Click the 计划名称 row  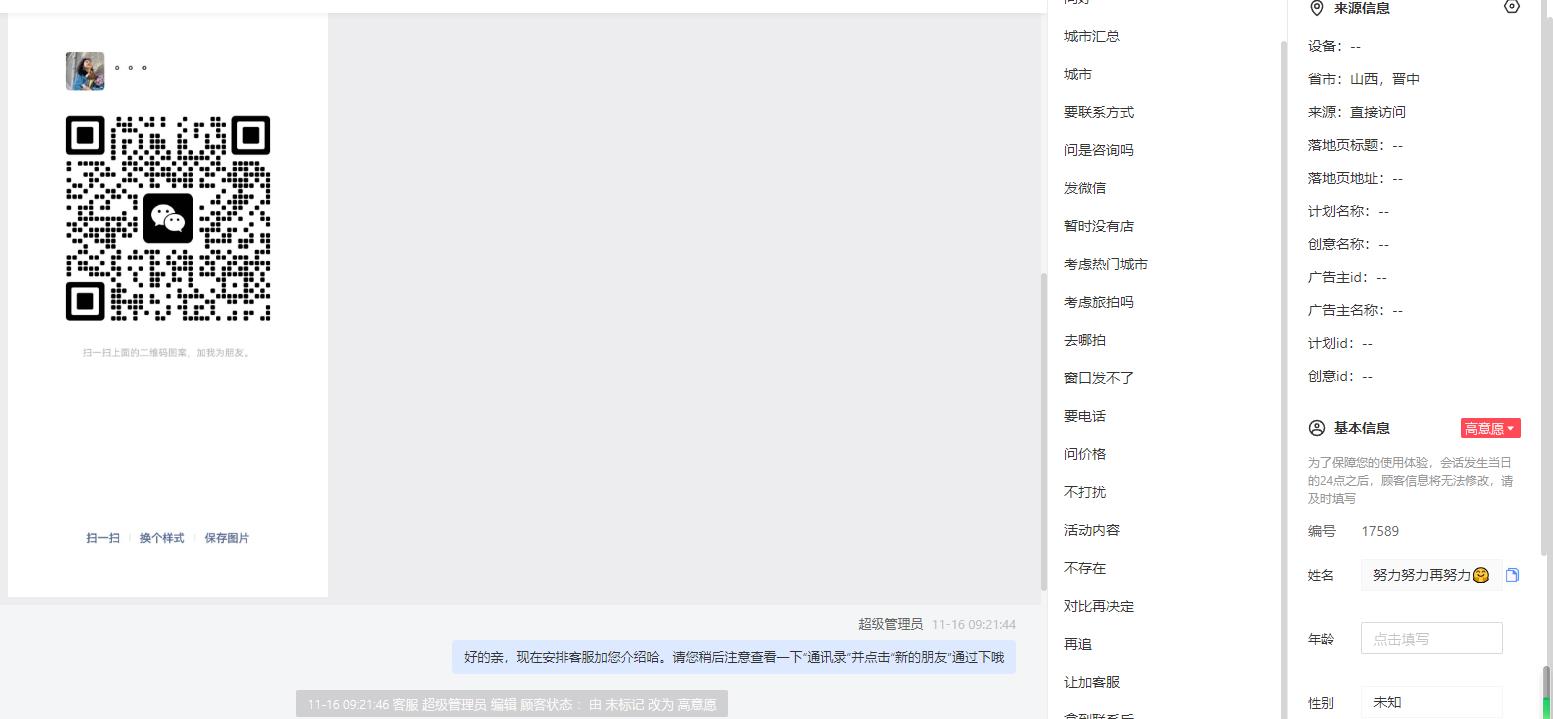pyautogui.click(x=1348, y=211)
